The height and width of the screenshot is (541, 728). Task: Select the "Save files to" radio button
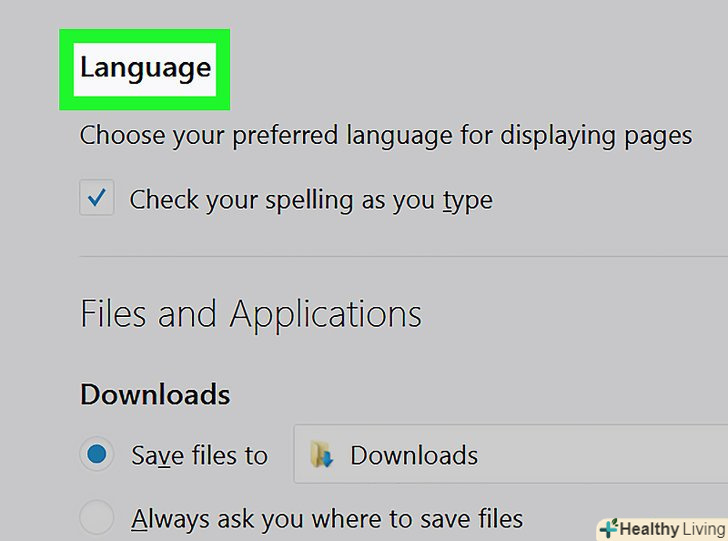click(97, 456)
